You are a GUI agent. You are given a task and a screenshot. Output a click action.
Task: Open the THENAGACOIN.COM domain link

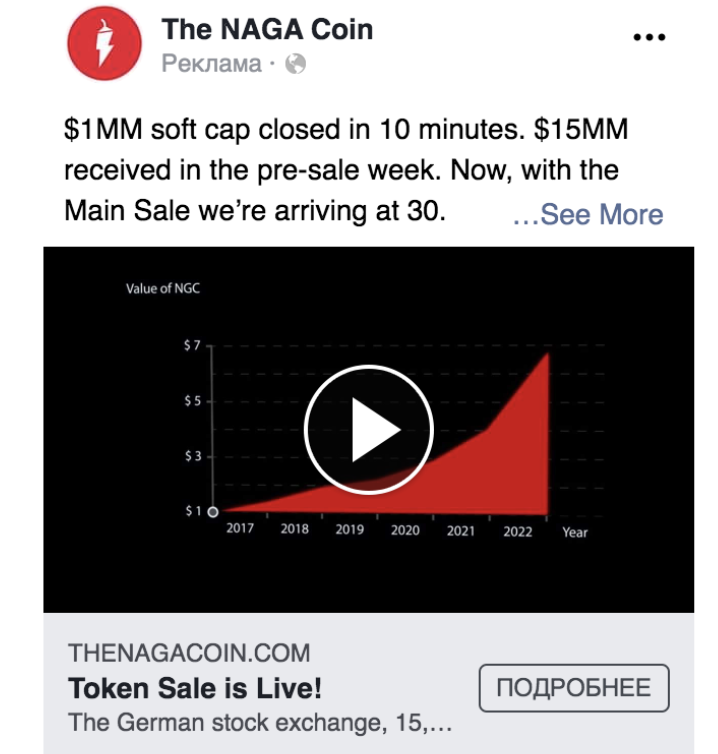189,653
